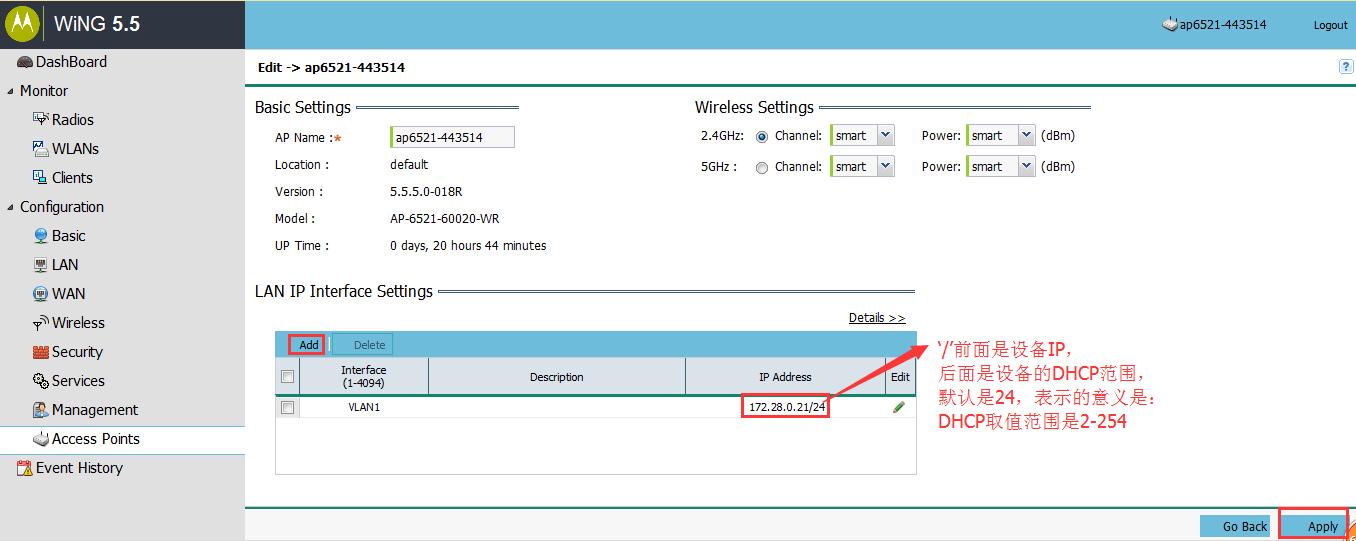Screen dimensions: 1356x541
Task: Click the Radios icon in sidebar
Action: pyautogui.click(x=41, y=119)
